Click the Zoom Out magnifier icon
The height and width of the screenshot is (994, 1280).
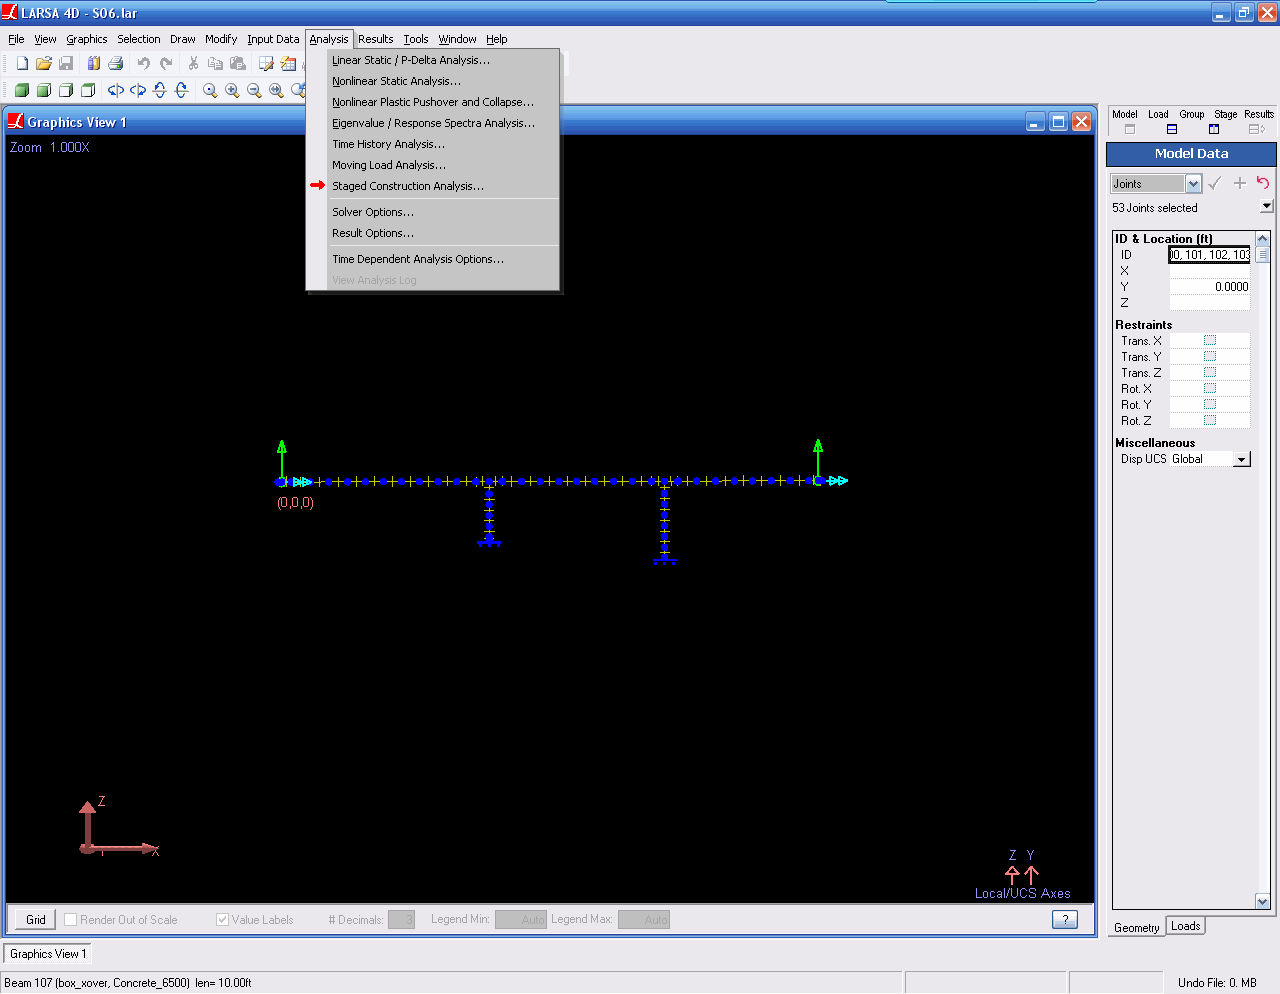click(254, 90)
